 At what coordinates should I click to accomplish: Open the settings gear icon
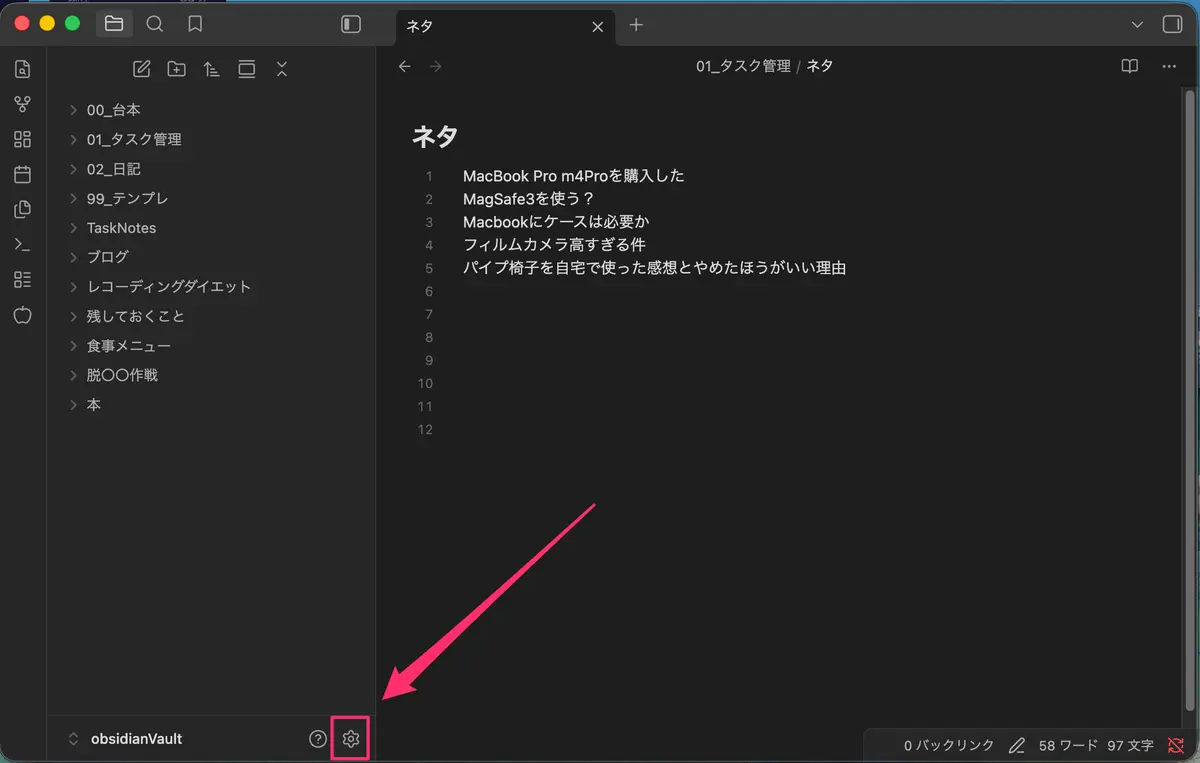[350, 739]
